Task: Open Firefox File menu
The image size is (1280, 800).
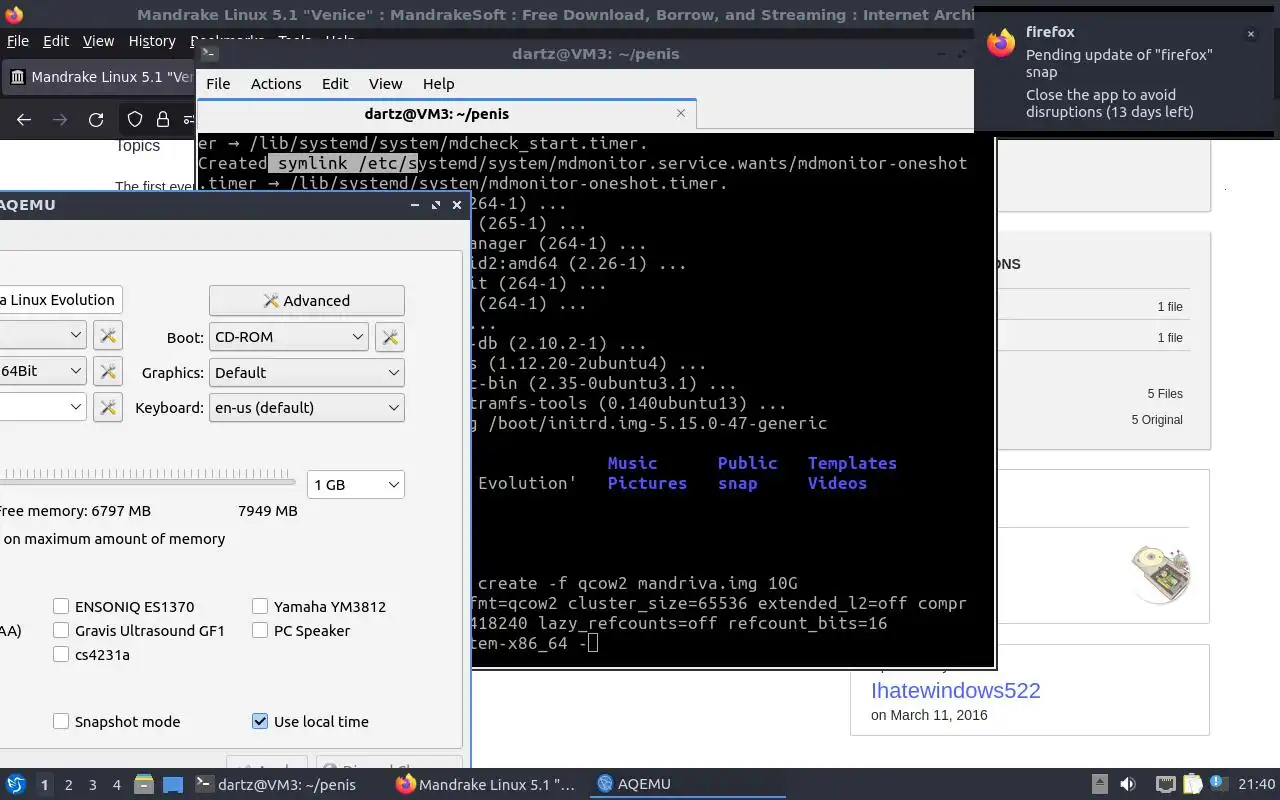Action: [17, 41]
